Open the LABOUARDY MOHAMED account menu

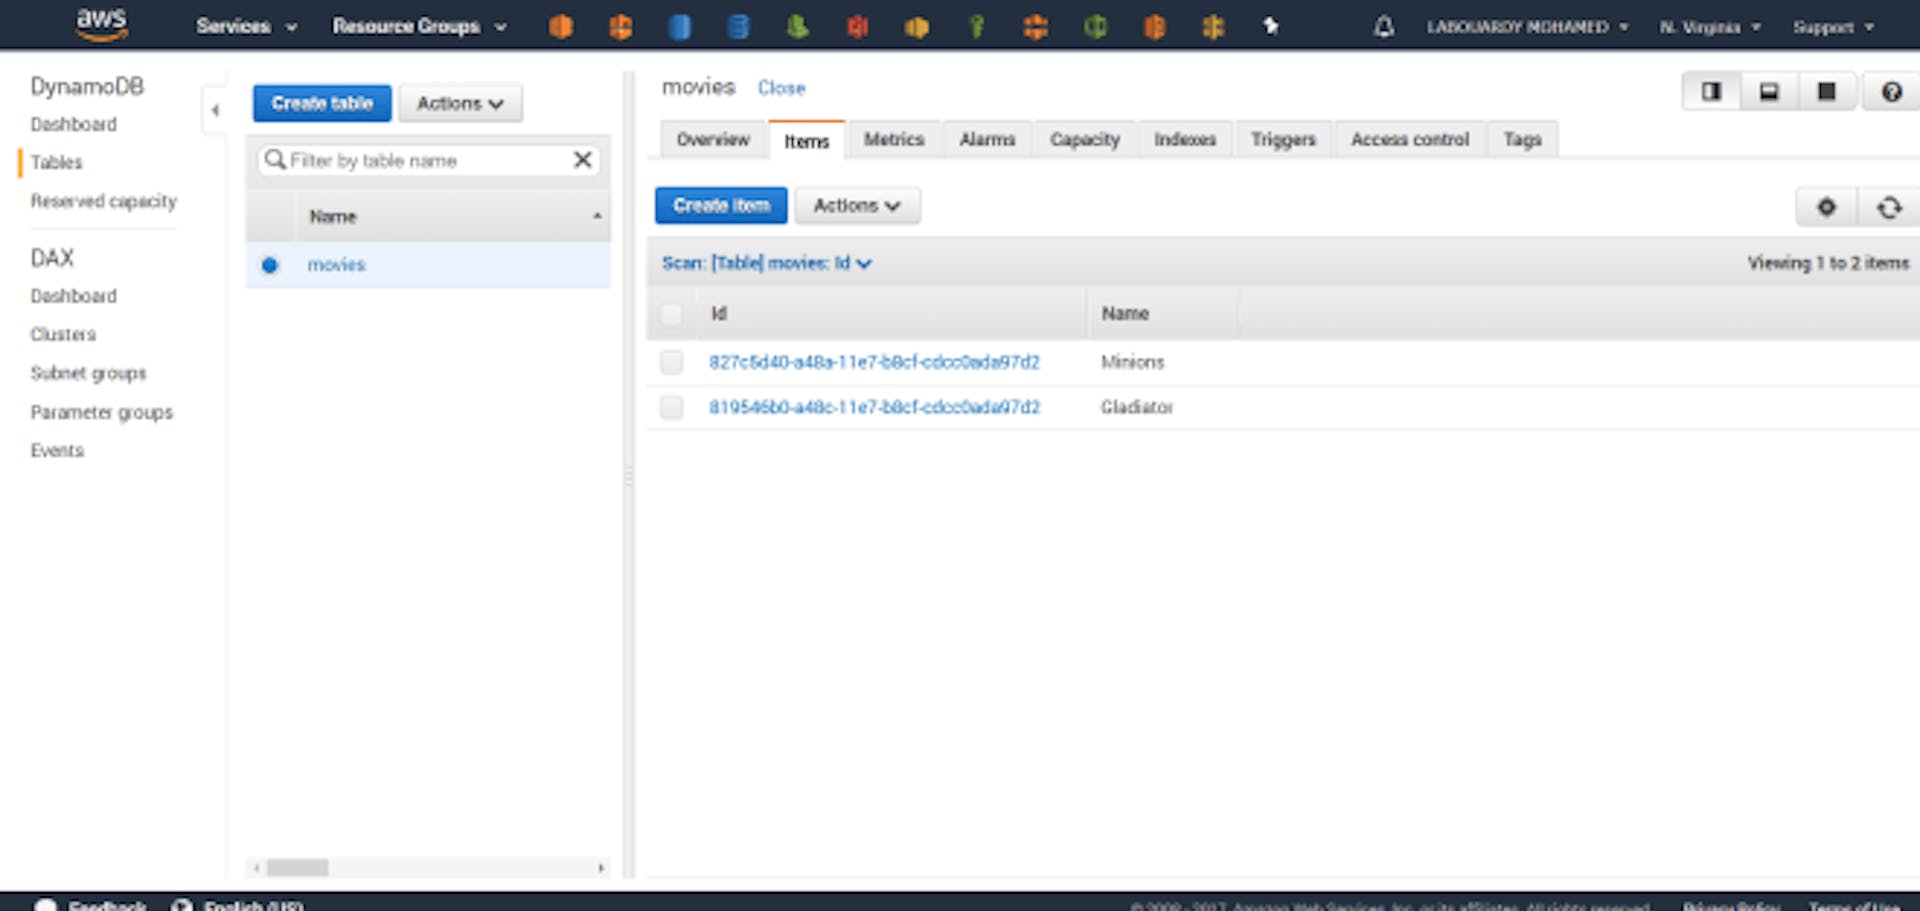(x=1527, y=27)
